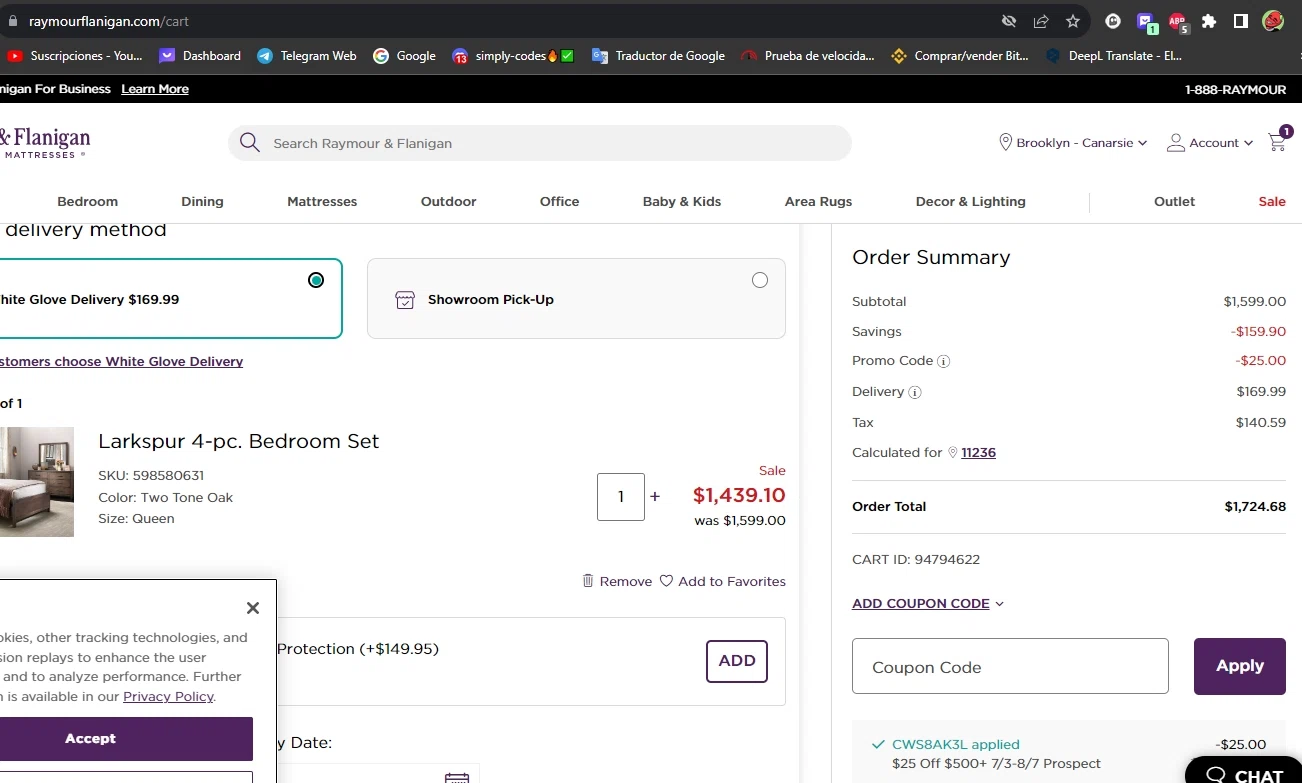Open the Dashboard bookmark

200,56
